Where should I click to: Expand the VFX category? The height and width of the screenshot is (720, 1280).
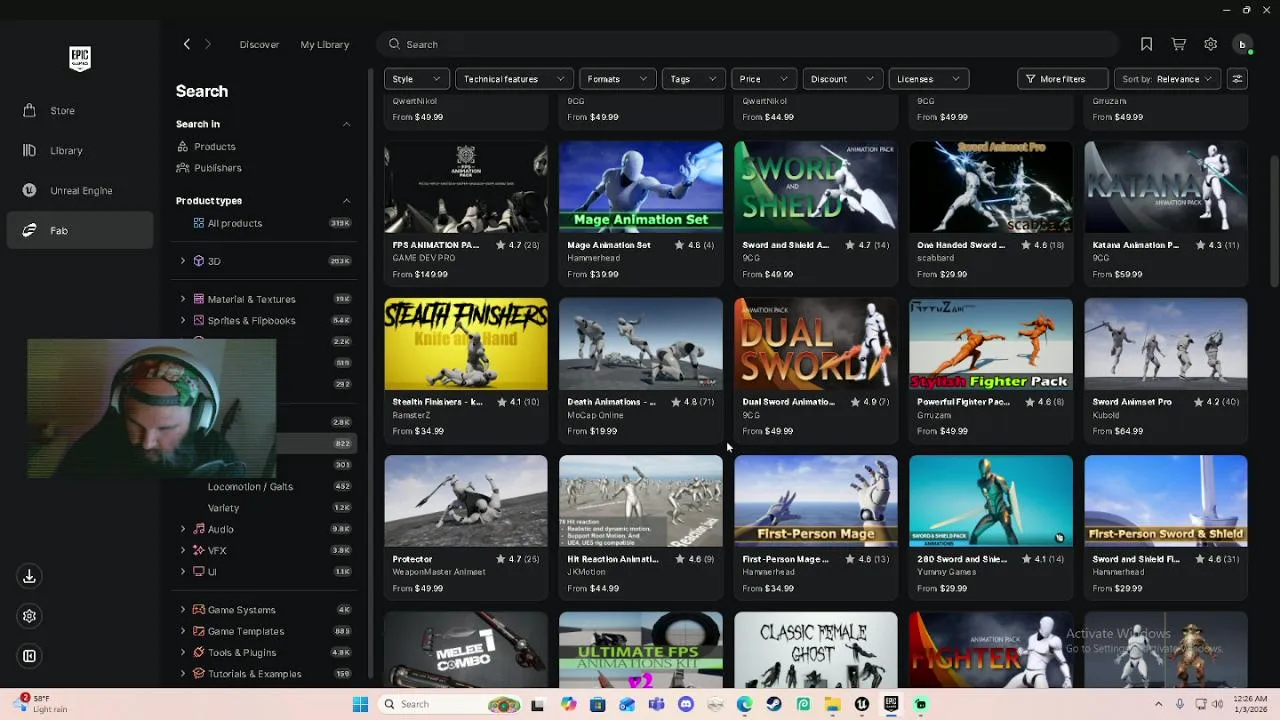click(183, 551)
